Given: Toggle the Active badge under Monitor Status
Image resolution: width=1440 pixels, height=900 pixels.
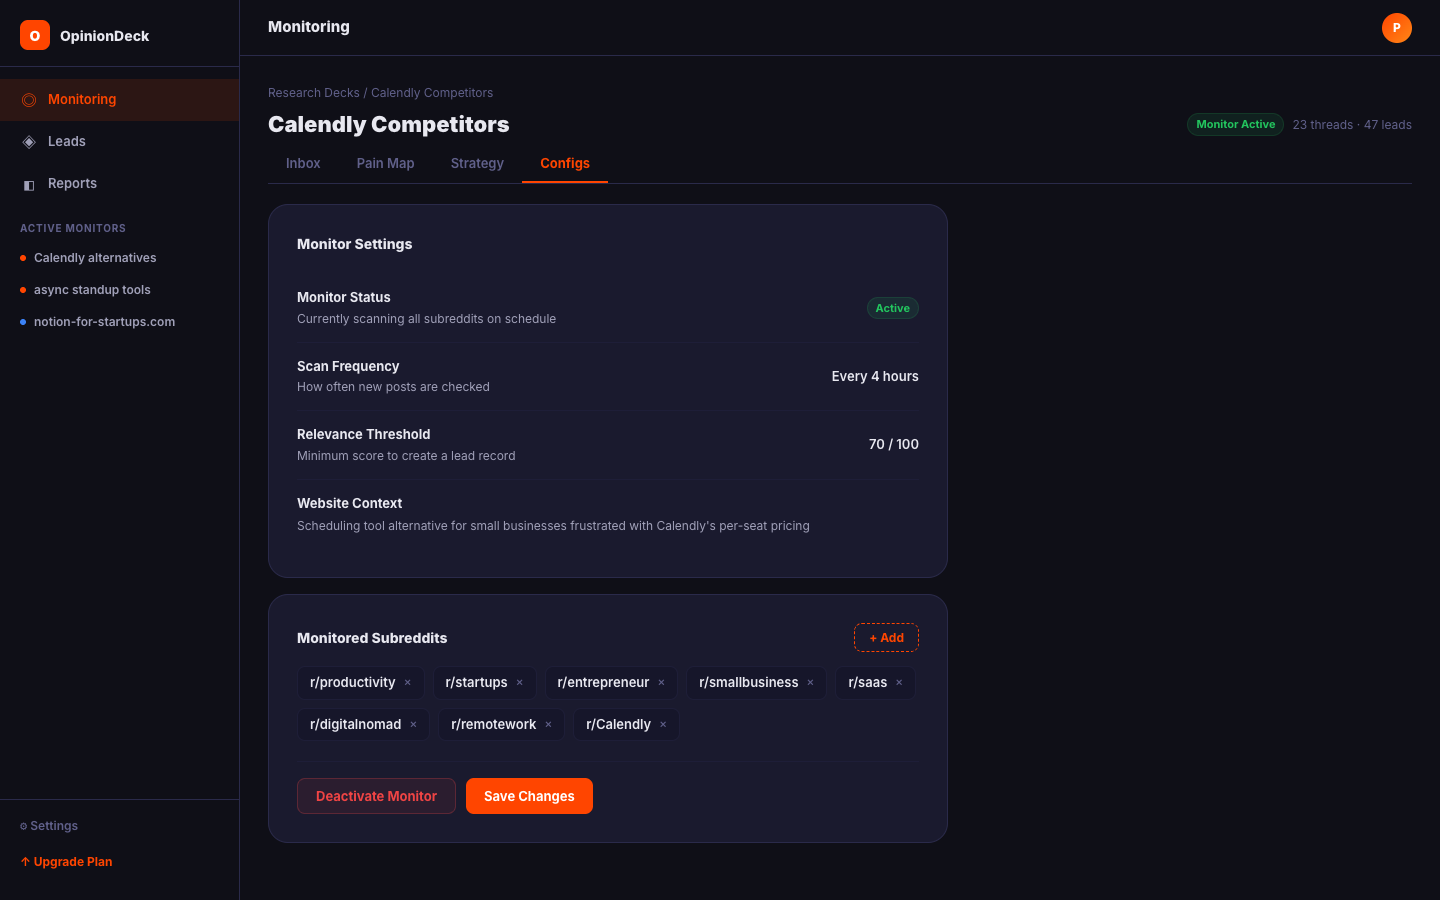Looking at the screenshot, I should pos(892,308).
